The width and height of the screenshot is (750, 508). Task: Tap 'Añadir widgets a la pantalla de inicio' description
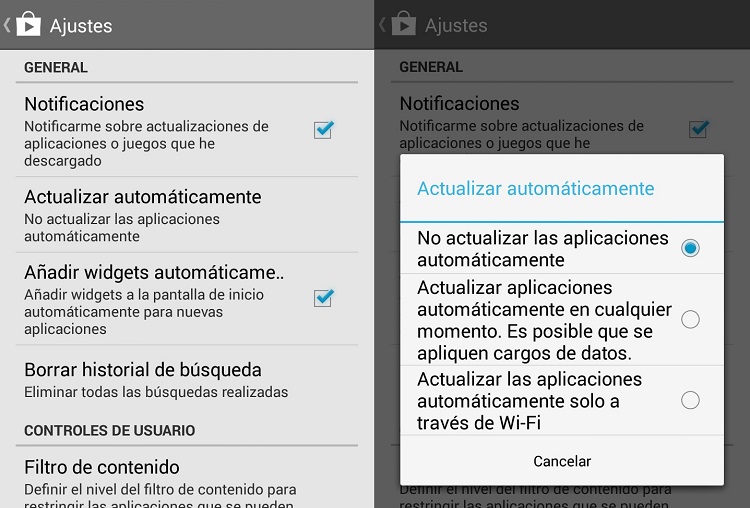click(144, 295)
